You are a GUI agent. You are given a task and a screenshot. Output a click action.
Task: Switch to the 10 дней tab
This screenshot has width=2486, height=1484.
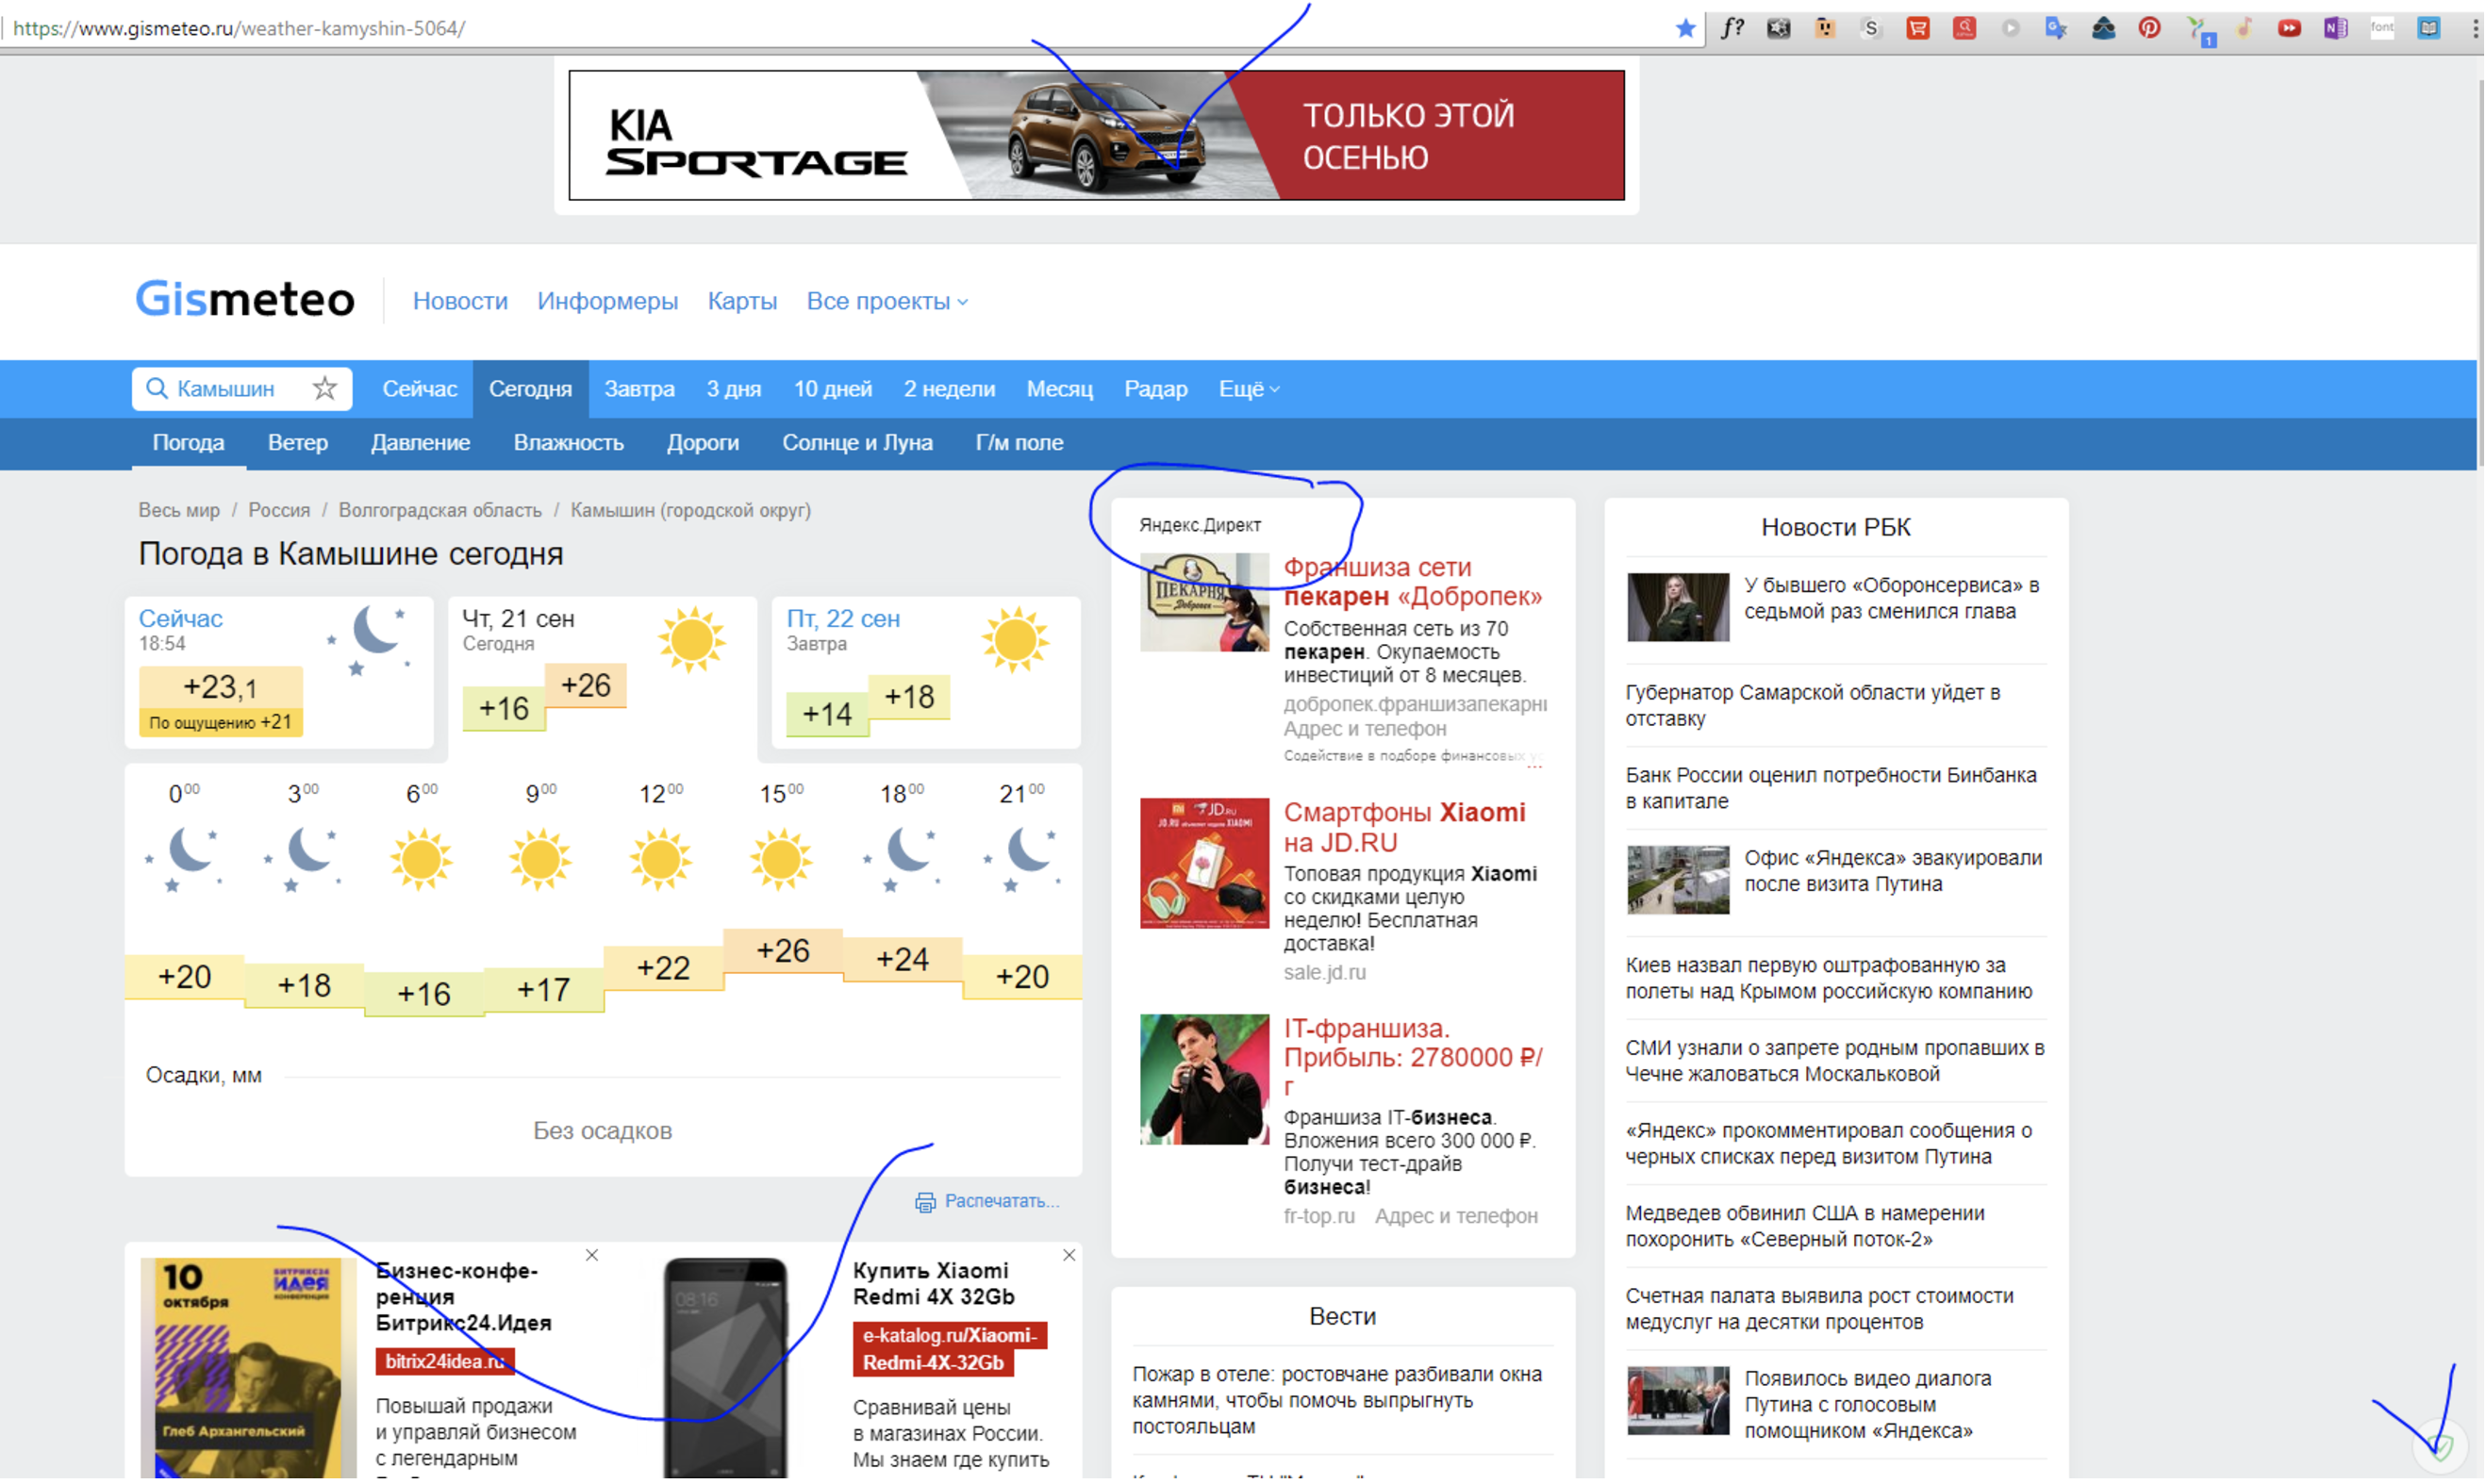pos(833,389)
